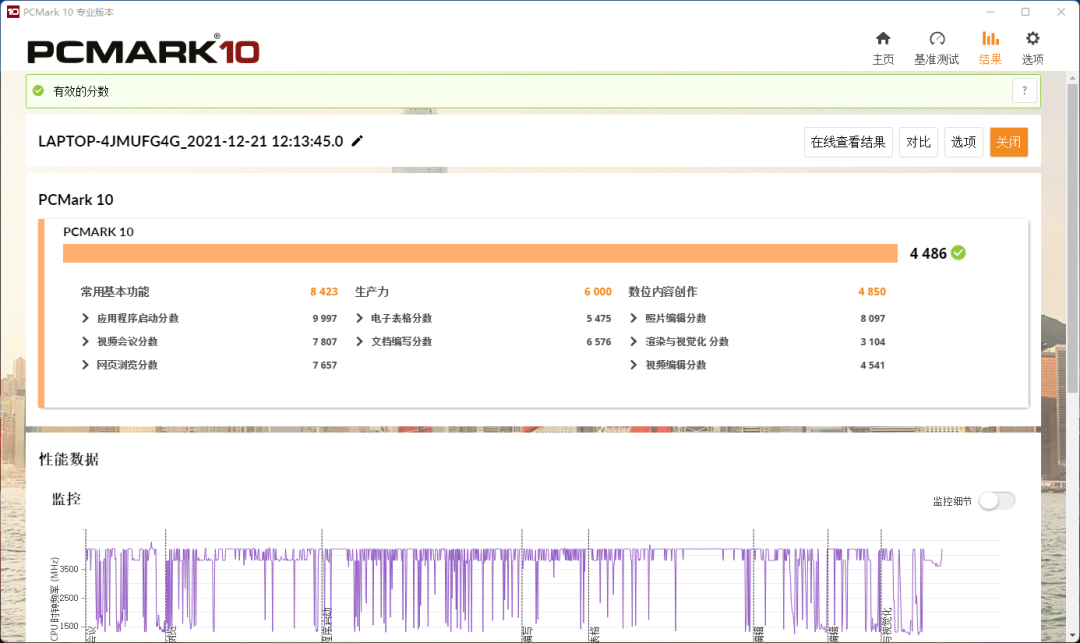Click the green valid-score checkmark beside 4 486
The image size is (1080, 643).
[958, 253]
